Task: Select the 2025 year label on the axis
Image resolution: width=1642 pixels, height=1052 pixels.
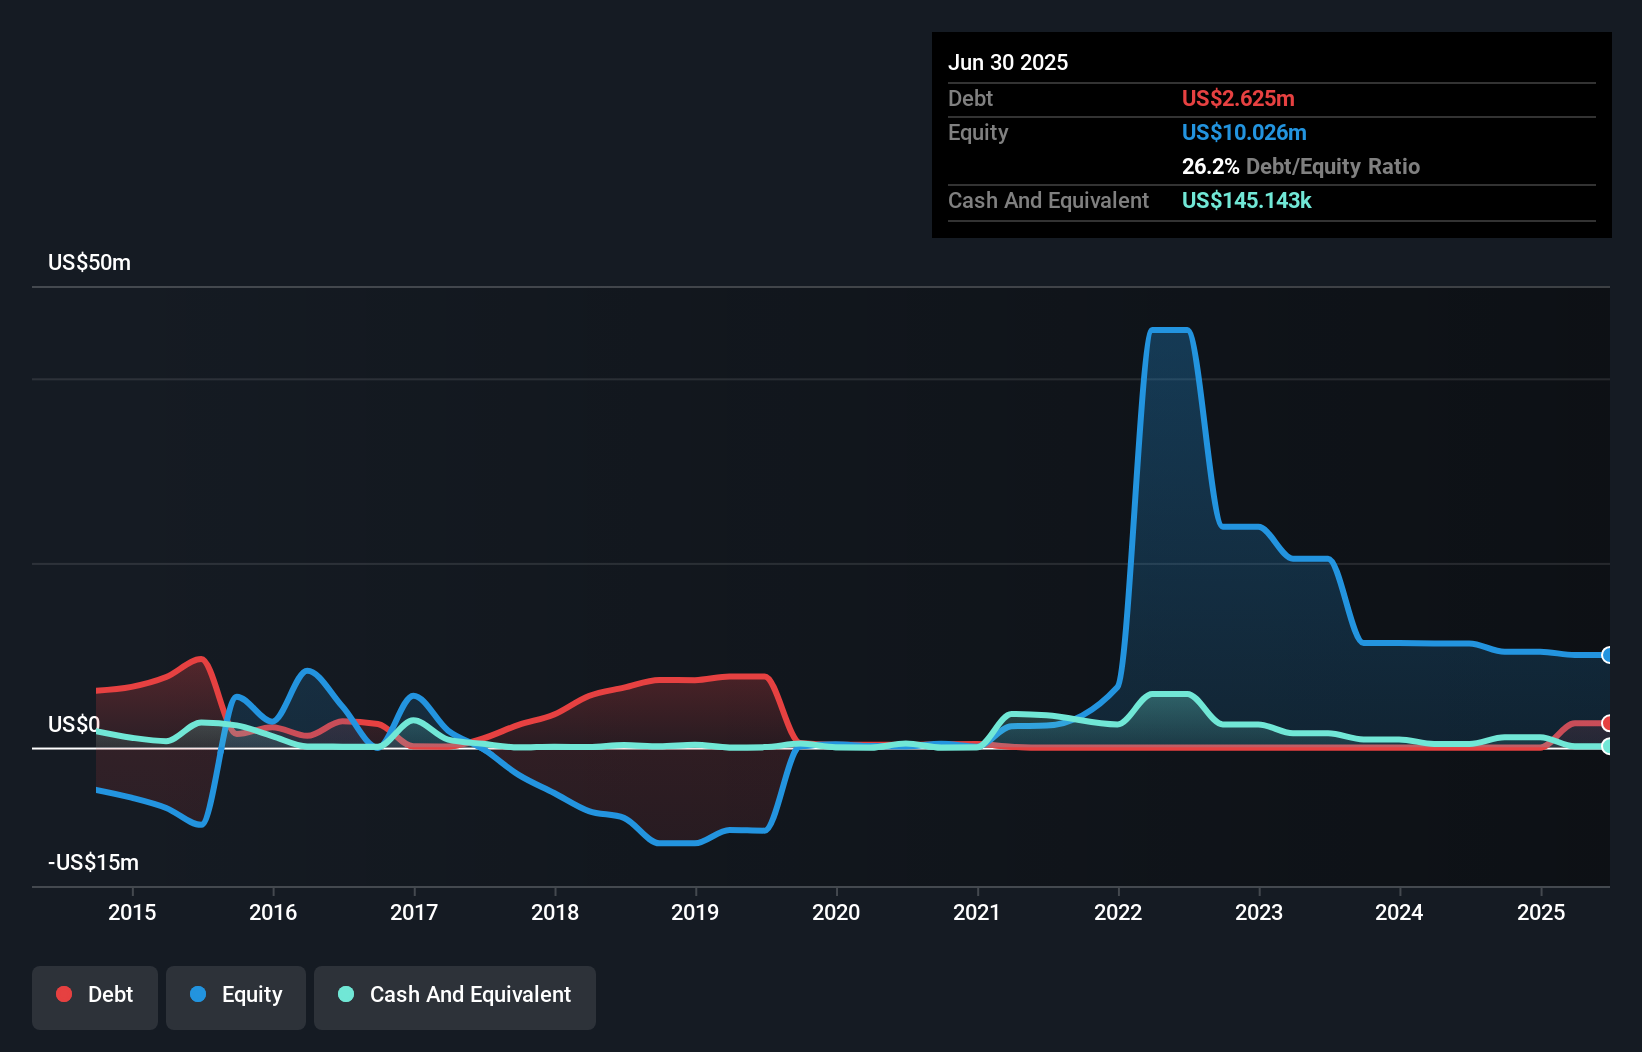Action: 1541,912
